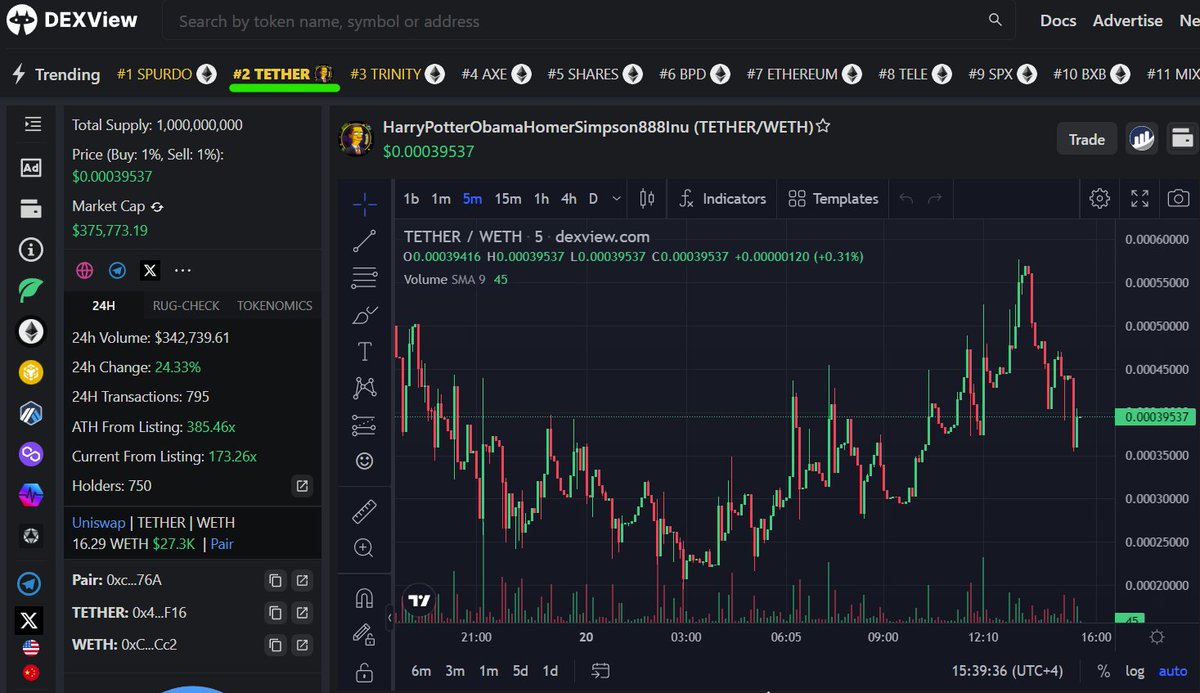This screenshot has height=693, width=1200.
Task: Select the text annotation tool
Action: click(365, 351)
